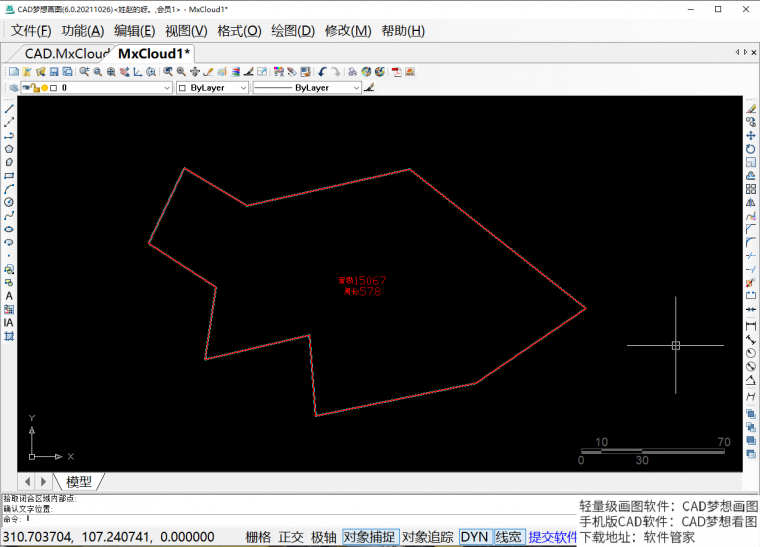Viewport: 760px width, 547px height.
Task: Select the Line drawing tool
Action: tap(9, 109)
